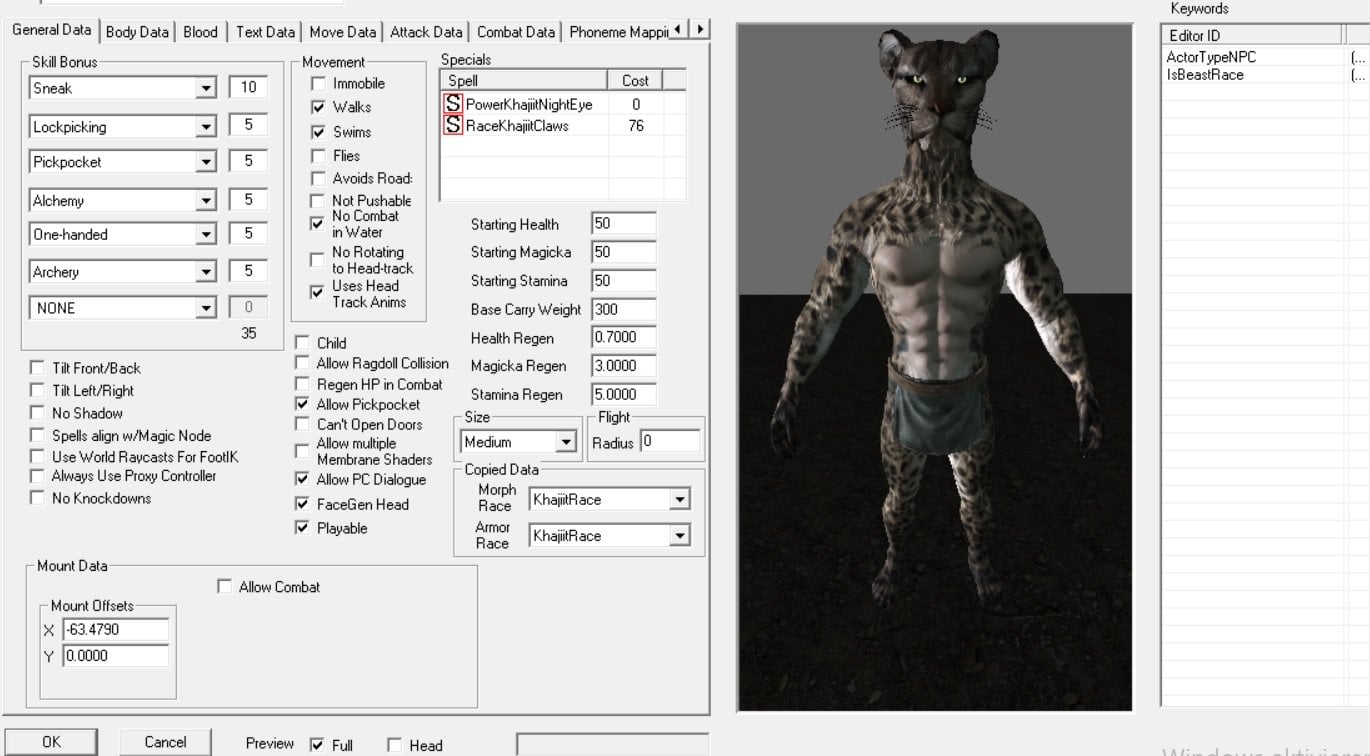The height and width of the screenshot is (756, 1370).
Task: Select the Combat Data tab
Action: (516, 32)
